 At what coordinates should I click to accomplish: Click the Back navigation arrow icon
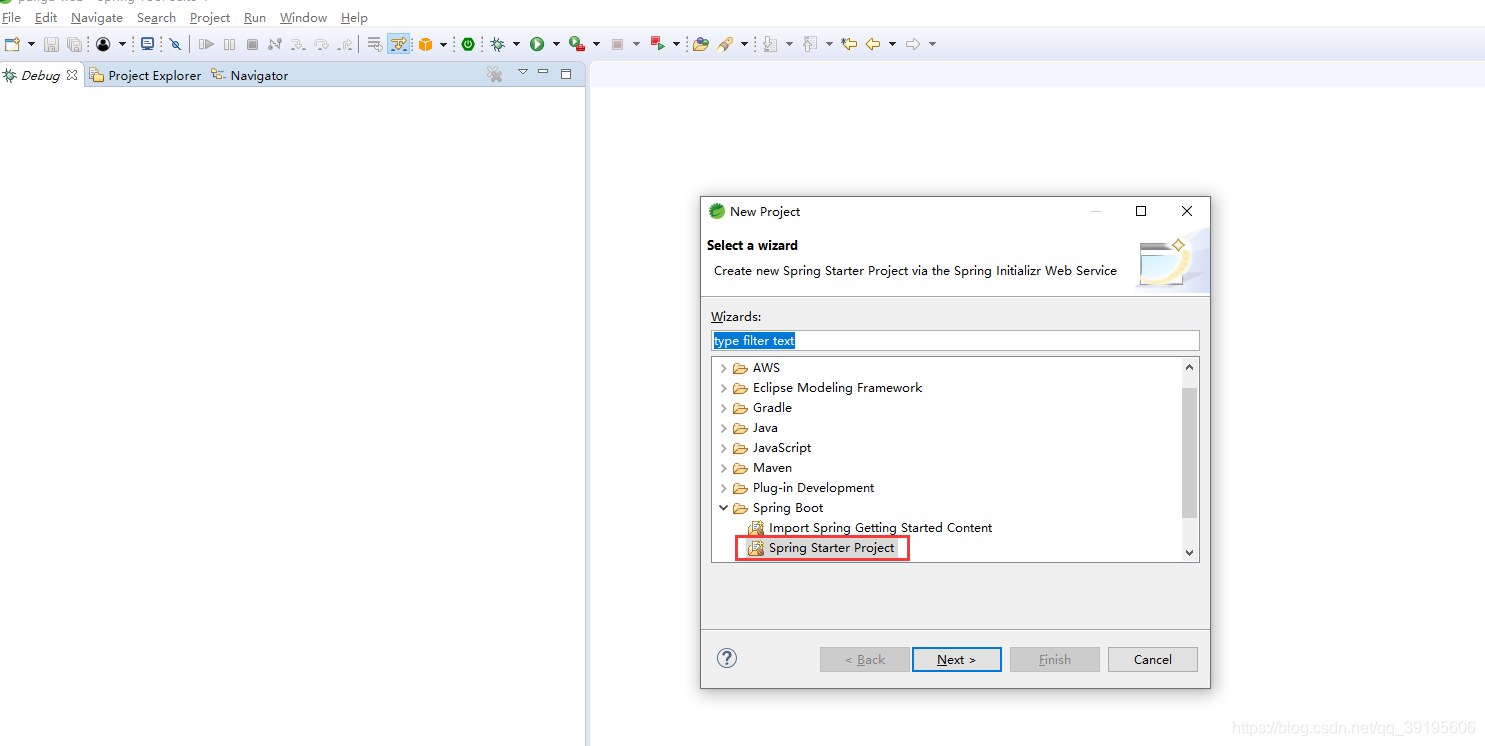pyautogui.click(x=873, y=44)
